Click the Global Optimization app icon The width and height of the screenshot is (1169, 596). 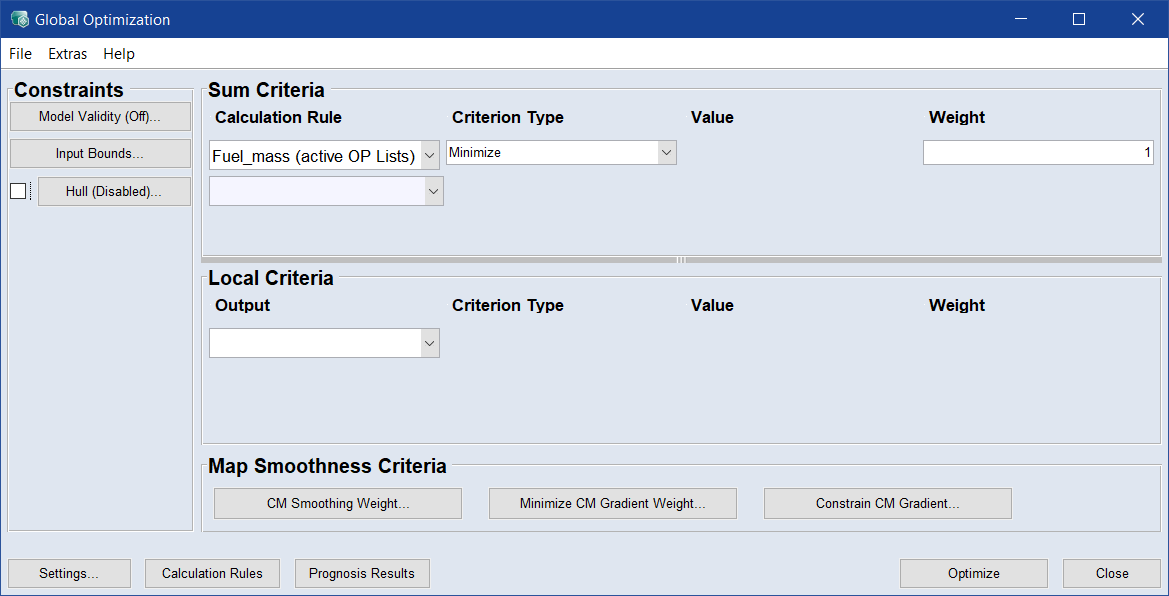[19, 19]
